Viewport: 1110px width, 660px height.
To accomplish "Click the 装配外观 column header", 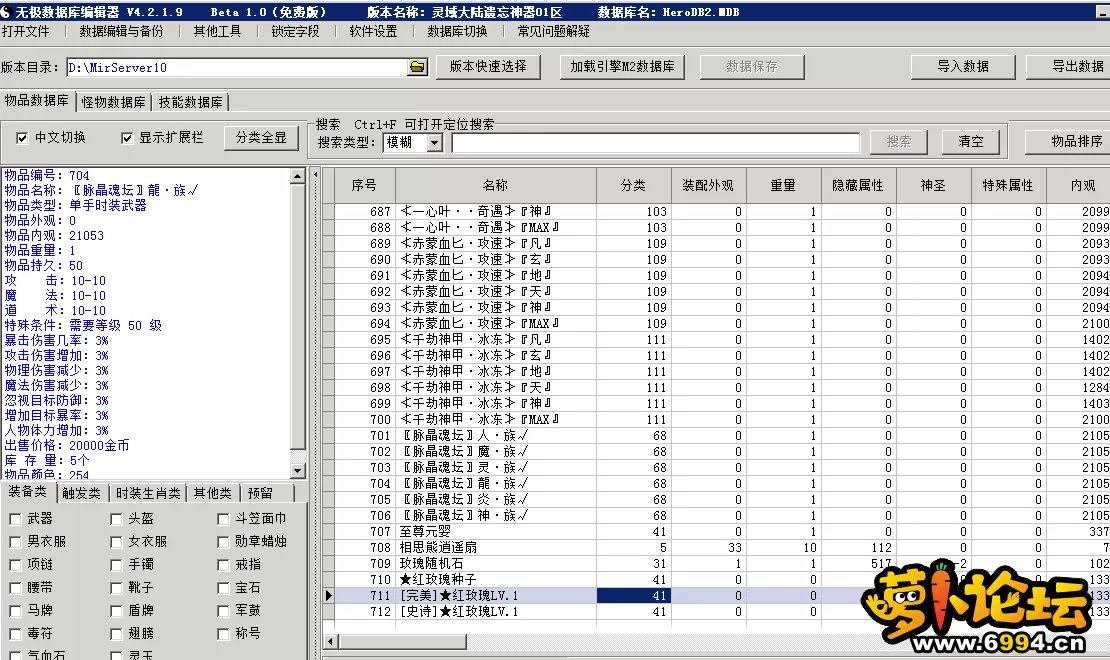I will [x=708, y=186].
